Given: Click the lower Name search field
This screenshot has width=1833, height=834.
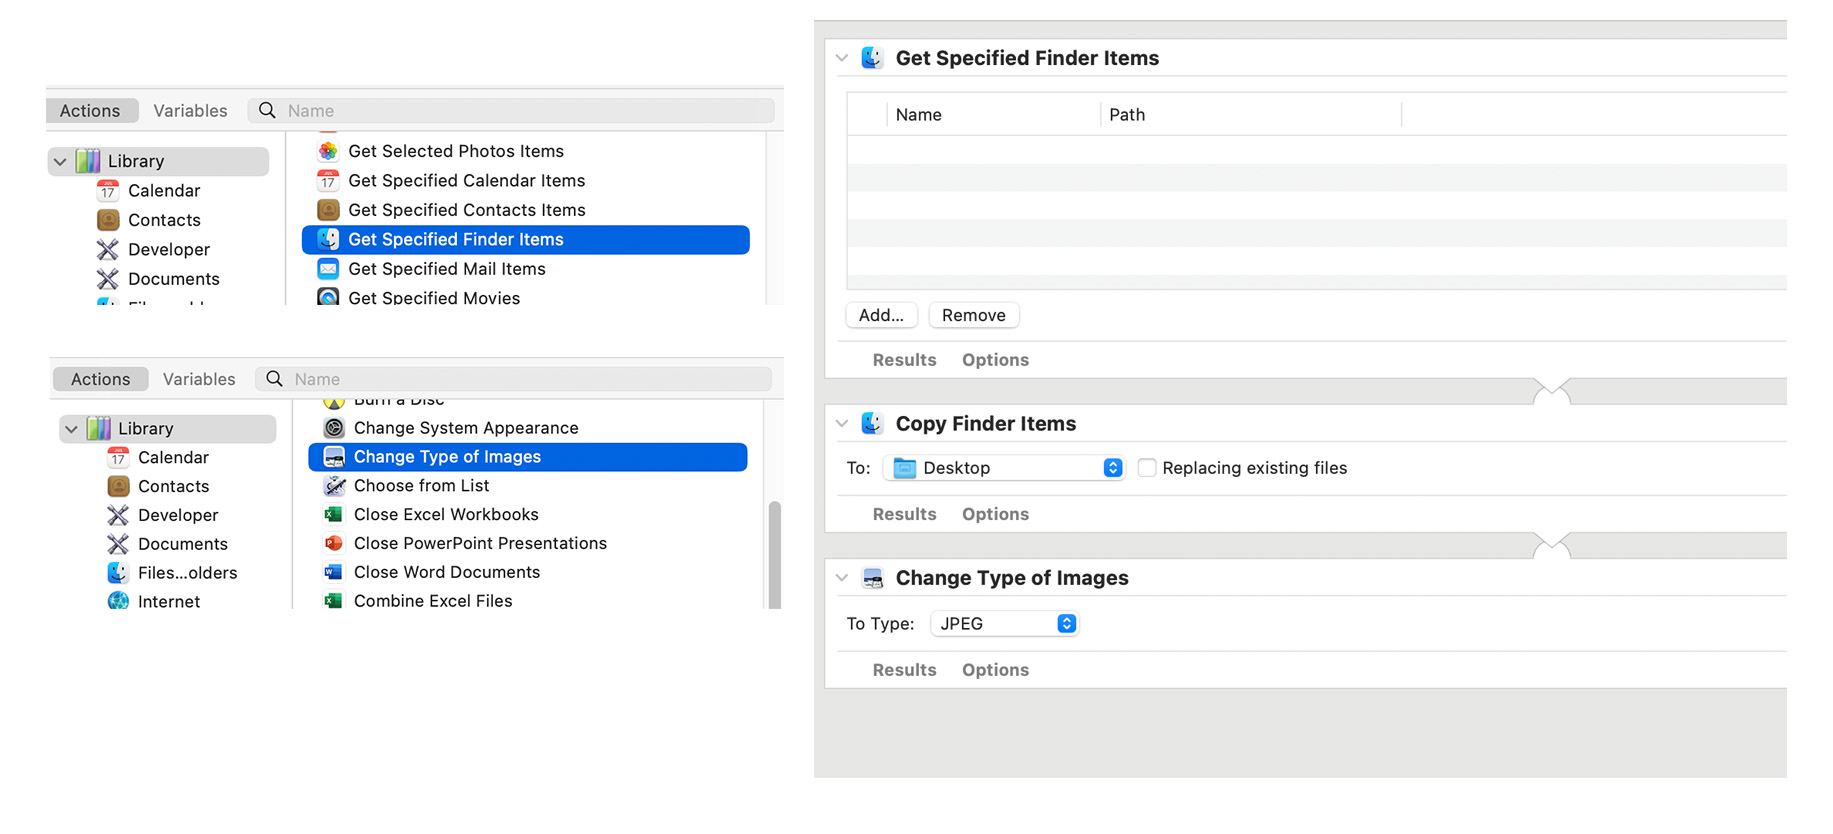Looking at the screenshot, I should [x=514, y=379].
